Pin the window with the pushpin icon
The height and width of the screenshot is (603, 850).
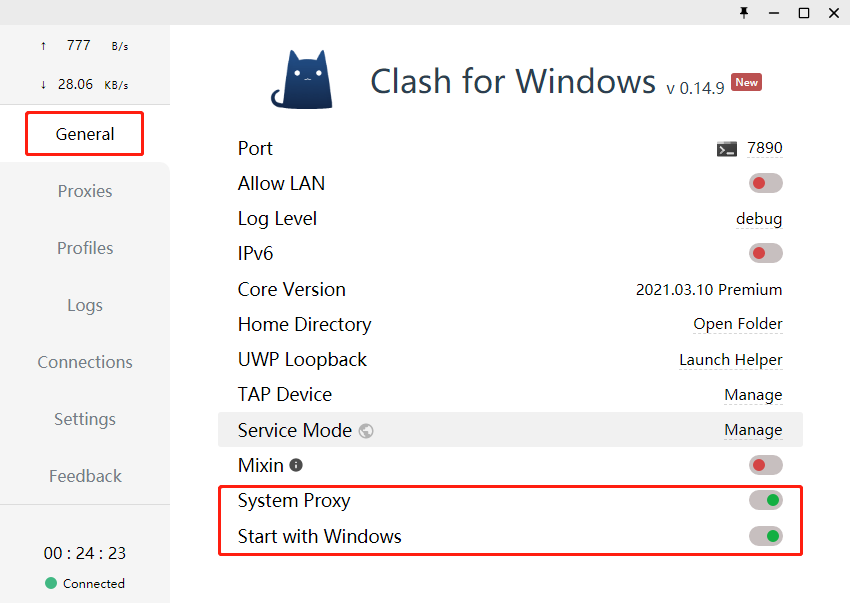743,12
